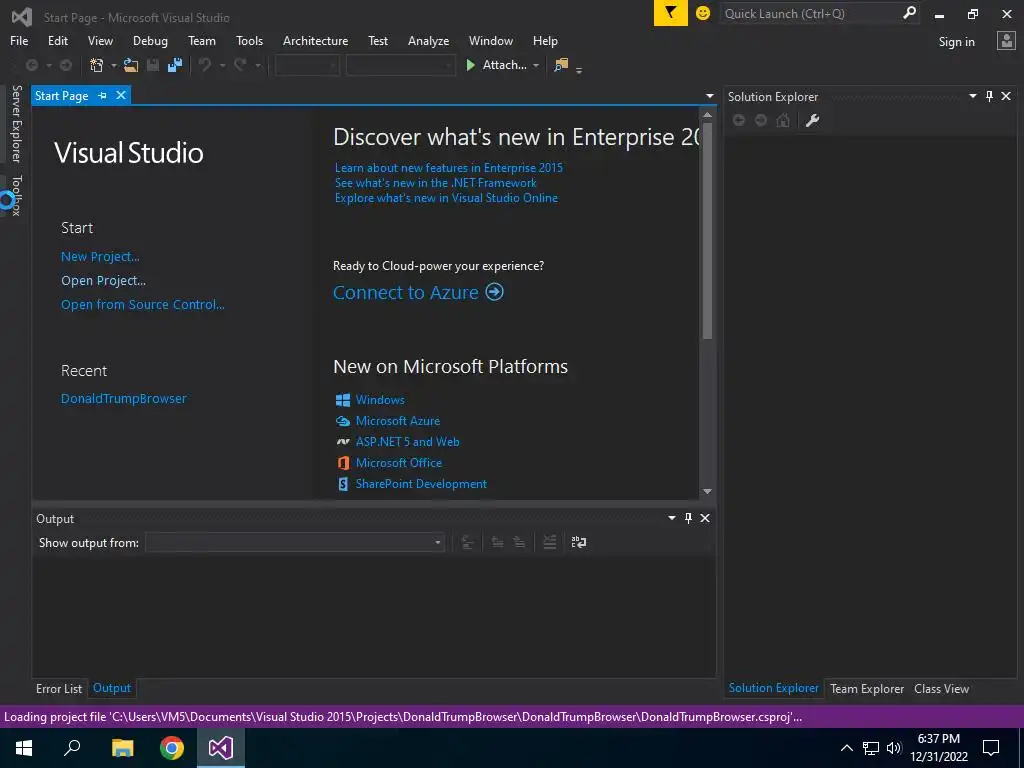Viewport: 1024px width, 768px height.
Task: Click Open from Source Control link
Action: coord(143,305)
